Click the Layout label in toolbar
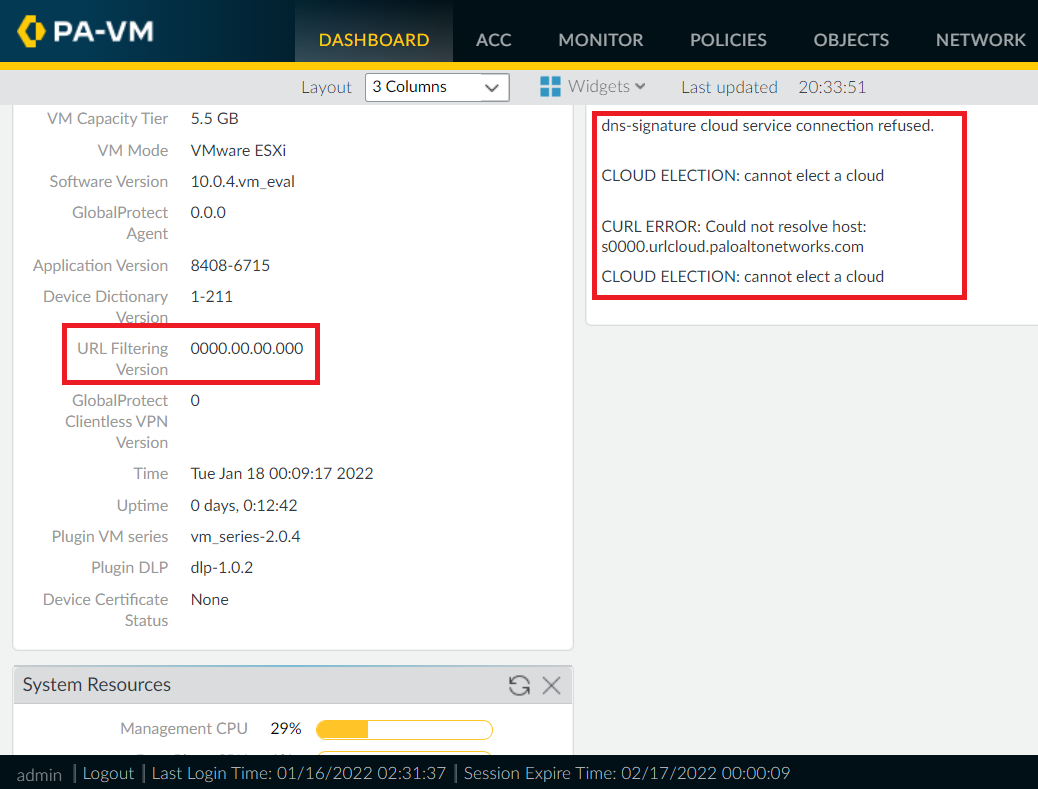 pos(326,87)
